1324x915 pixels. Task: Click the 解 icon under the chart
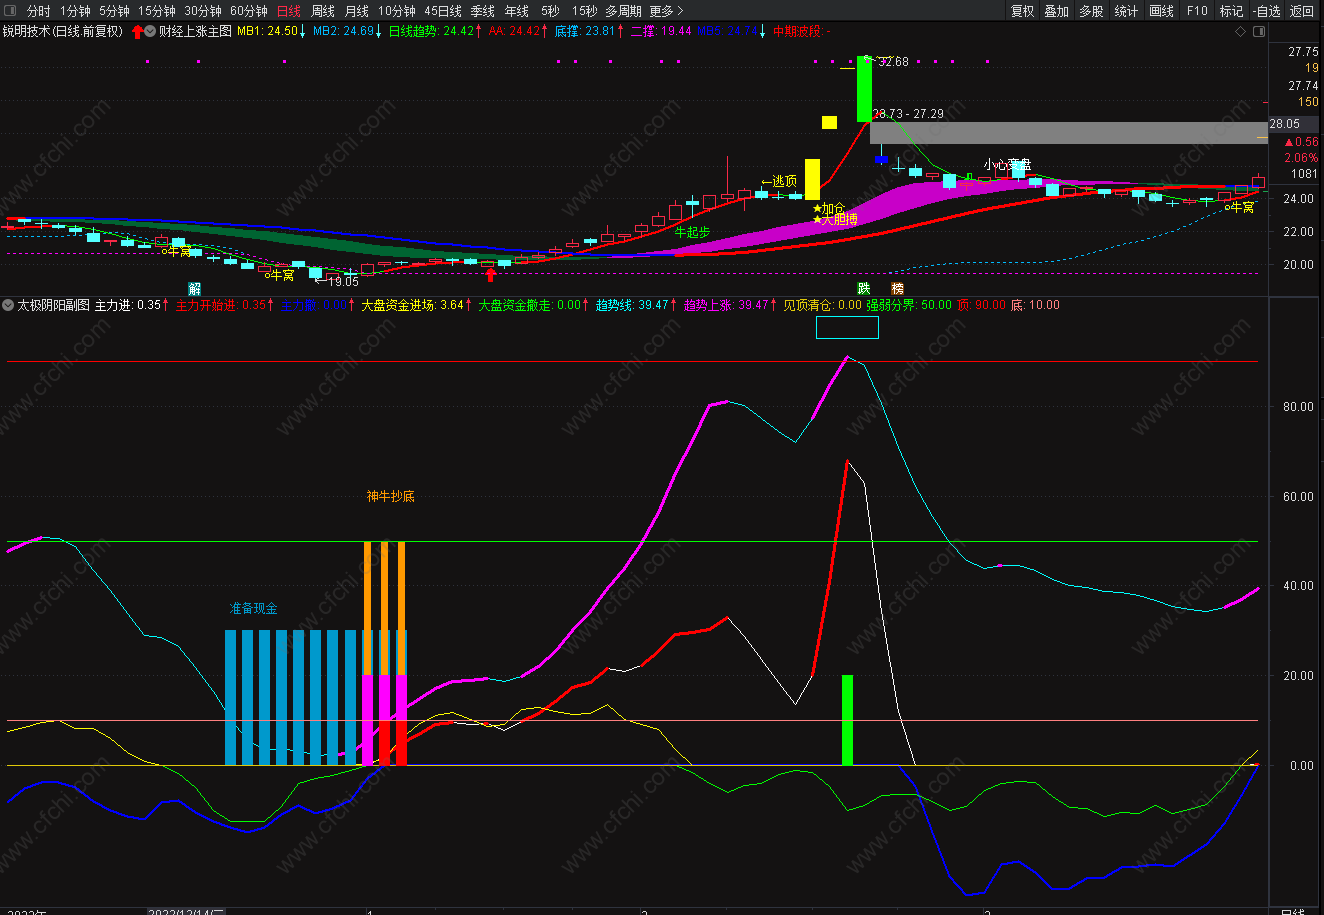[x=195, y=287]
